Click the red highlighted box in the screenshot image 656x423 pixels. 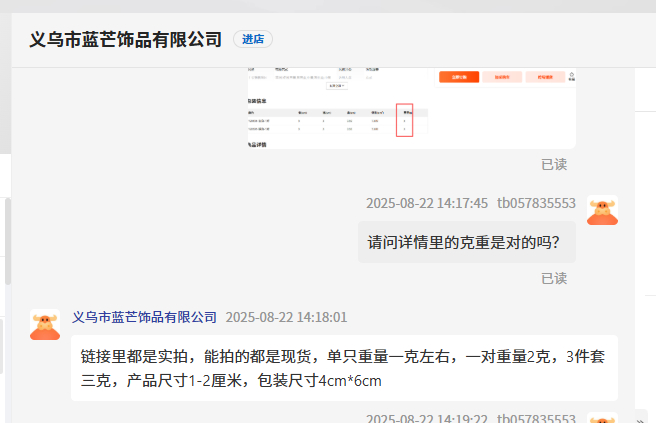click(x=404, y=120)
